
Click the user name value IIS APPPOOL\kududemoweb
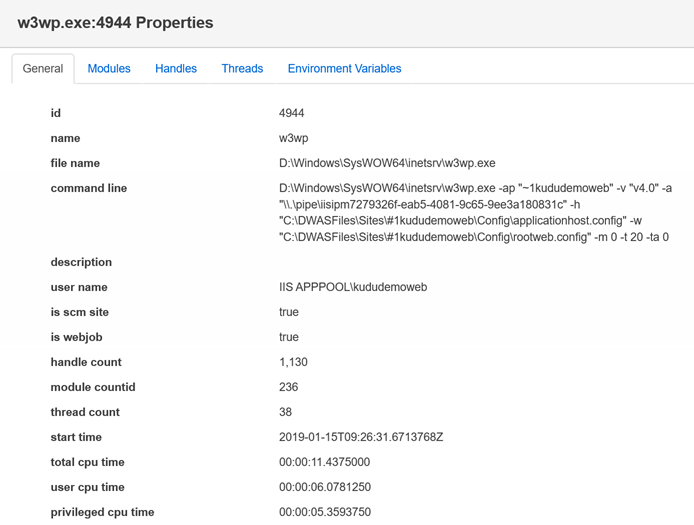coord(353,287)
